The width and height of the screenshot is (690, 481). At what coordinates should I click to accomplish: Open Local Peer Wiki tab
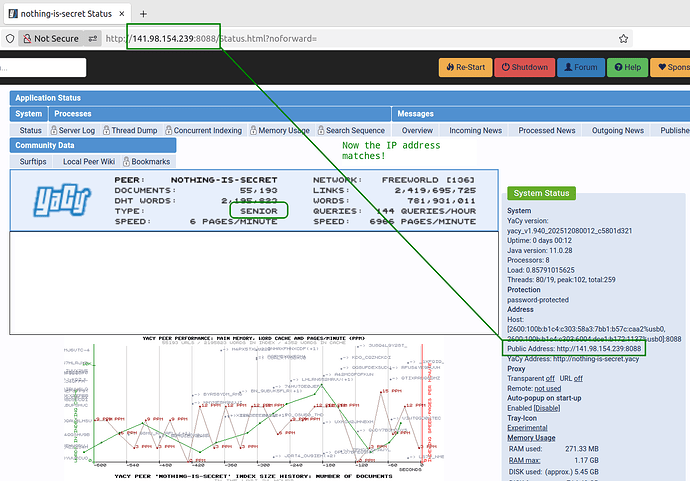pyautogui.click(x=88, y=161)
